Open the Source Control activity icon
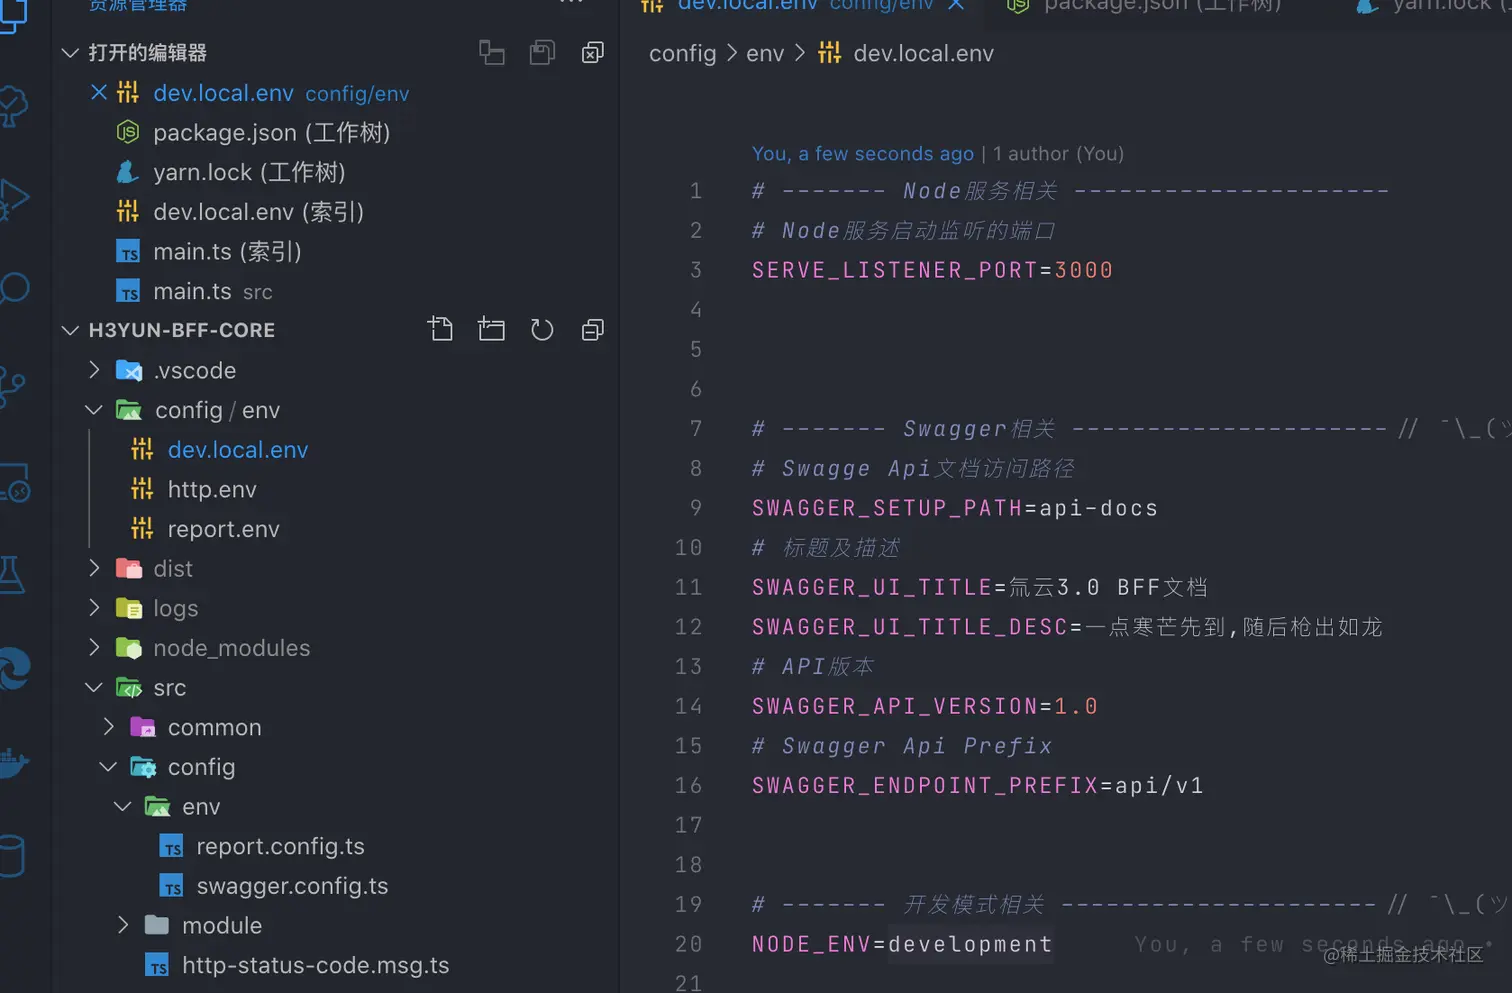Screen dimensions: 1512x993 (x=12, y=386)
